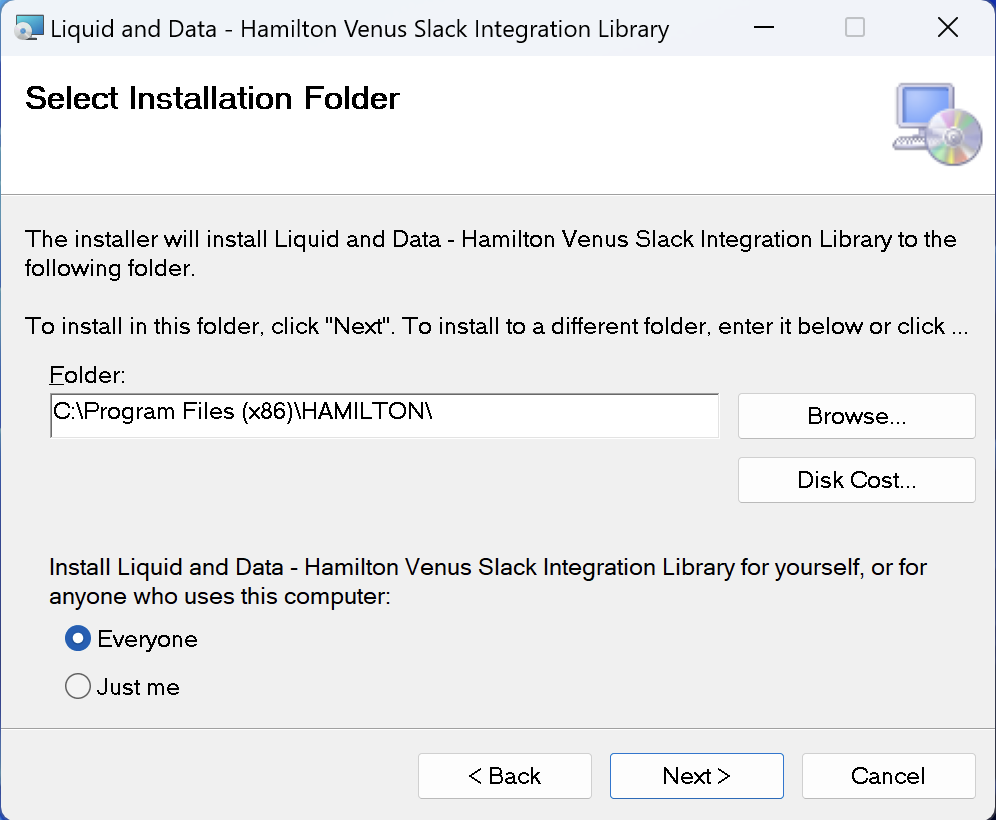Screen dimensions: 996x820
Task: Close the installer window
Action: pyautogui.click(x=947, y=27)
